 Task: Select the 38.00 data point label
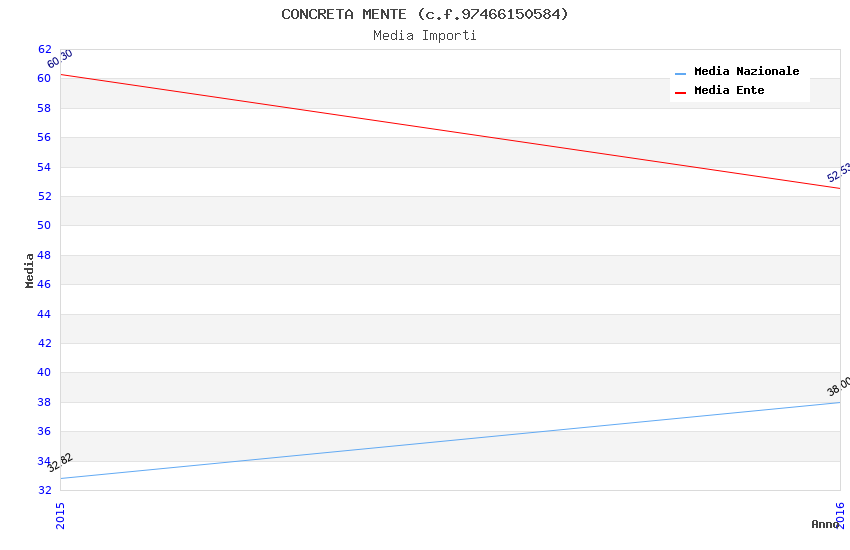pyautogui.click(x=838, y=387)
